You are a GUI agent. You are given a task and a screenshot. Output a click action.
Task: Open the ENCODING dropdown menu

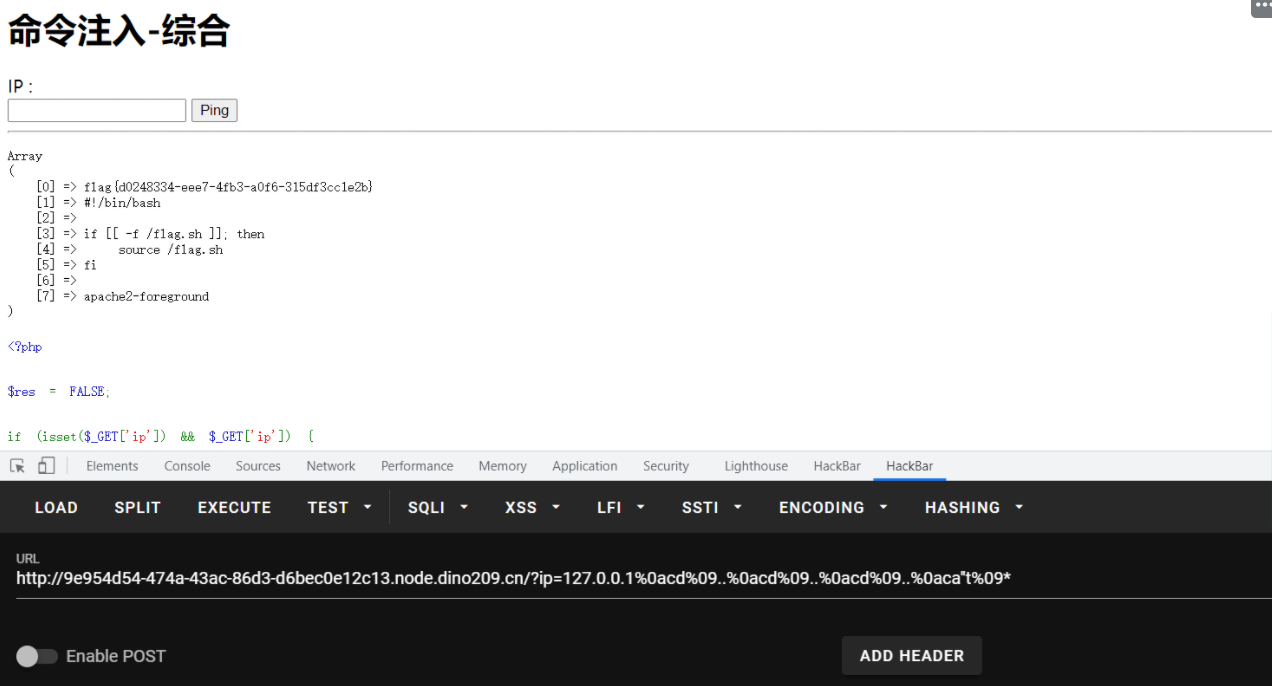click(x=833, y=508)
